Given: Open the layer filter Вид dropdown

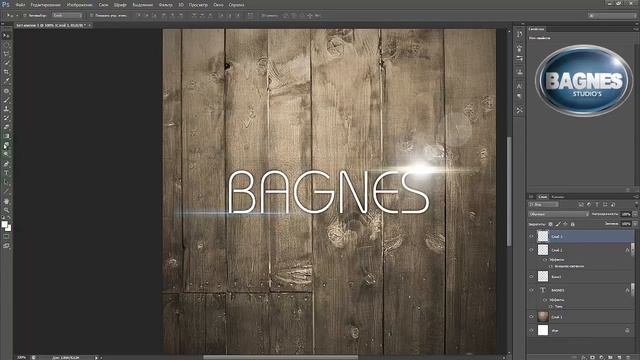Looking at the screenshot, I should pyautogui.click(x=543, y=204).
